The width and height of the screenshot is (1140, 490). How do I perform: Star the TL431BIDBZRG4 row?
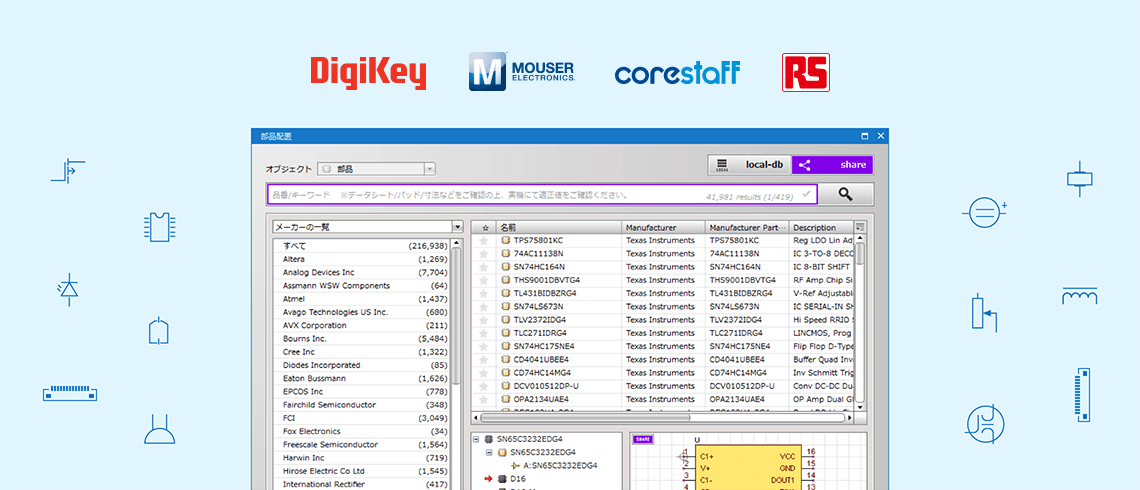point(483,293)
